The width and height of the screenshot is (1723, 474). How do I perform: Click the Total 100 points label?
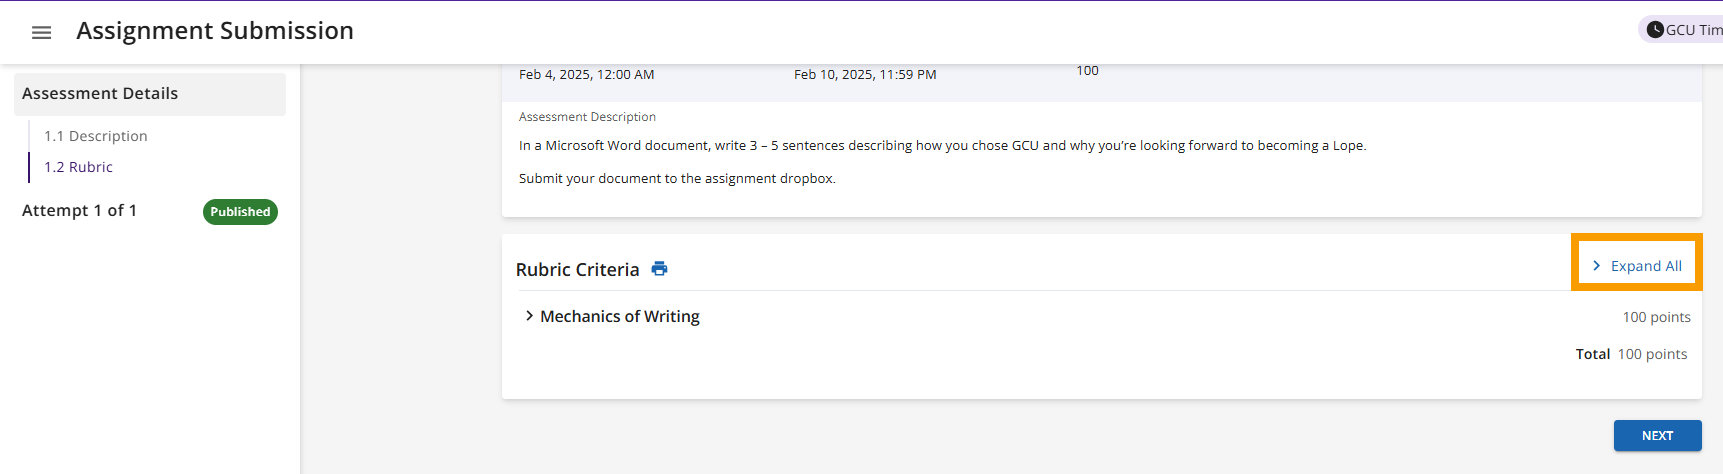click(x=1631, y=354)
